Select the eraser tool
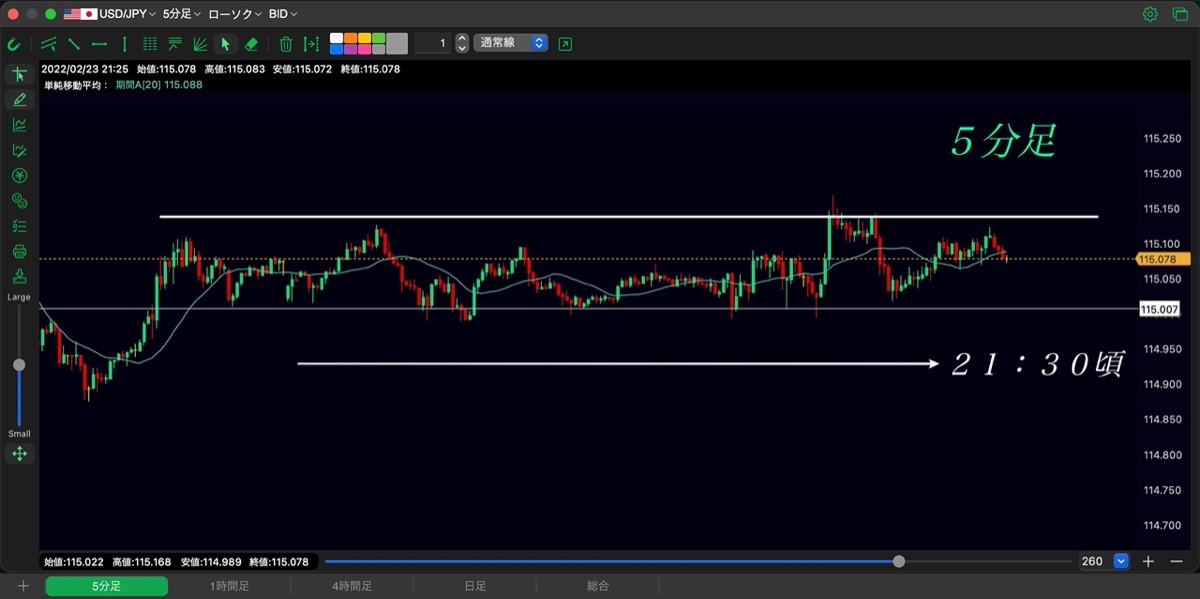This screenshot has height=599, width=1200. pyautogui.click(x=252, y=44)
